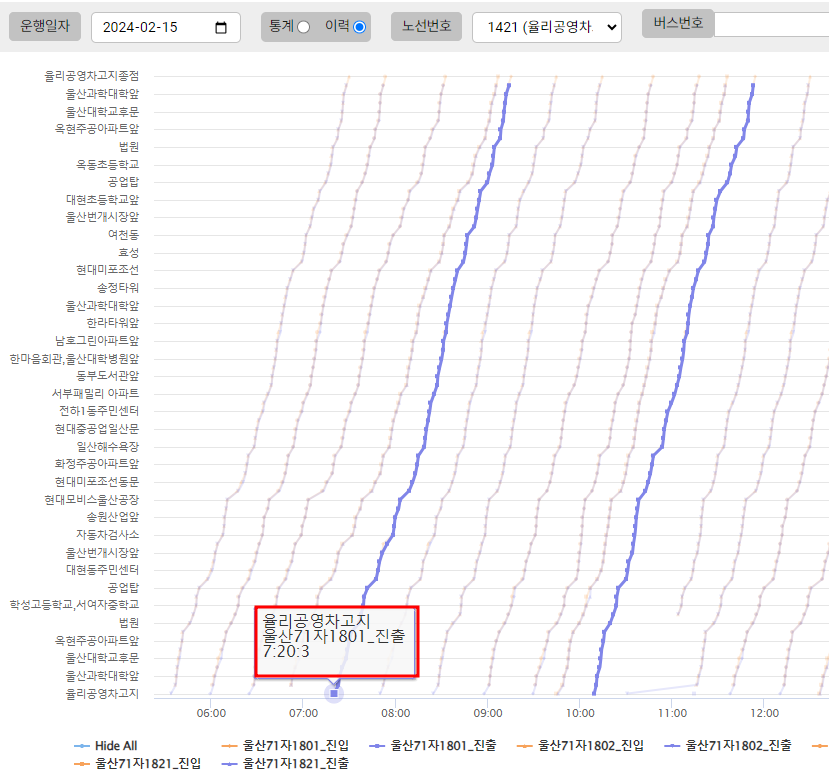Click the 버스번호 text input box
Viewport: 829px width, 770px height.
[770, 24]
